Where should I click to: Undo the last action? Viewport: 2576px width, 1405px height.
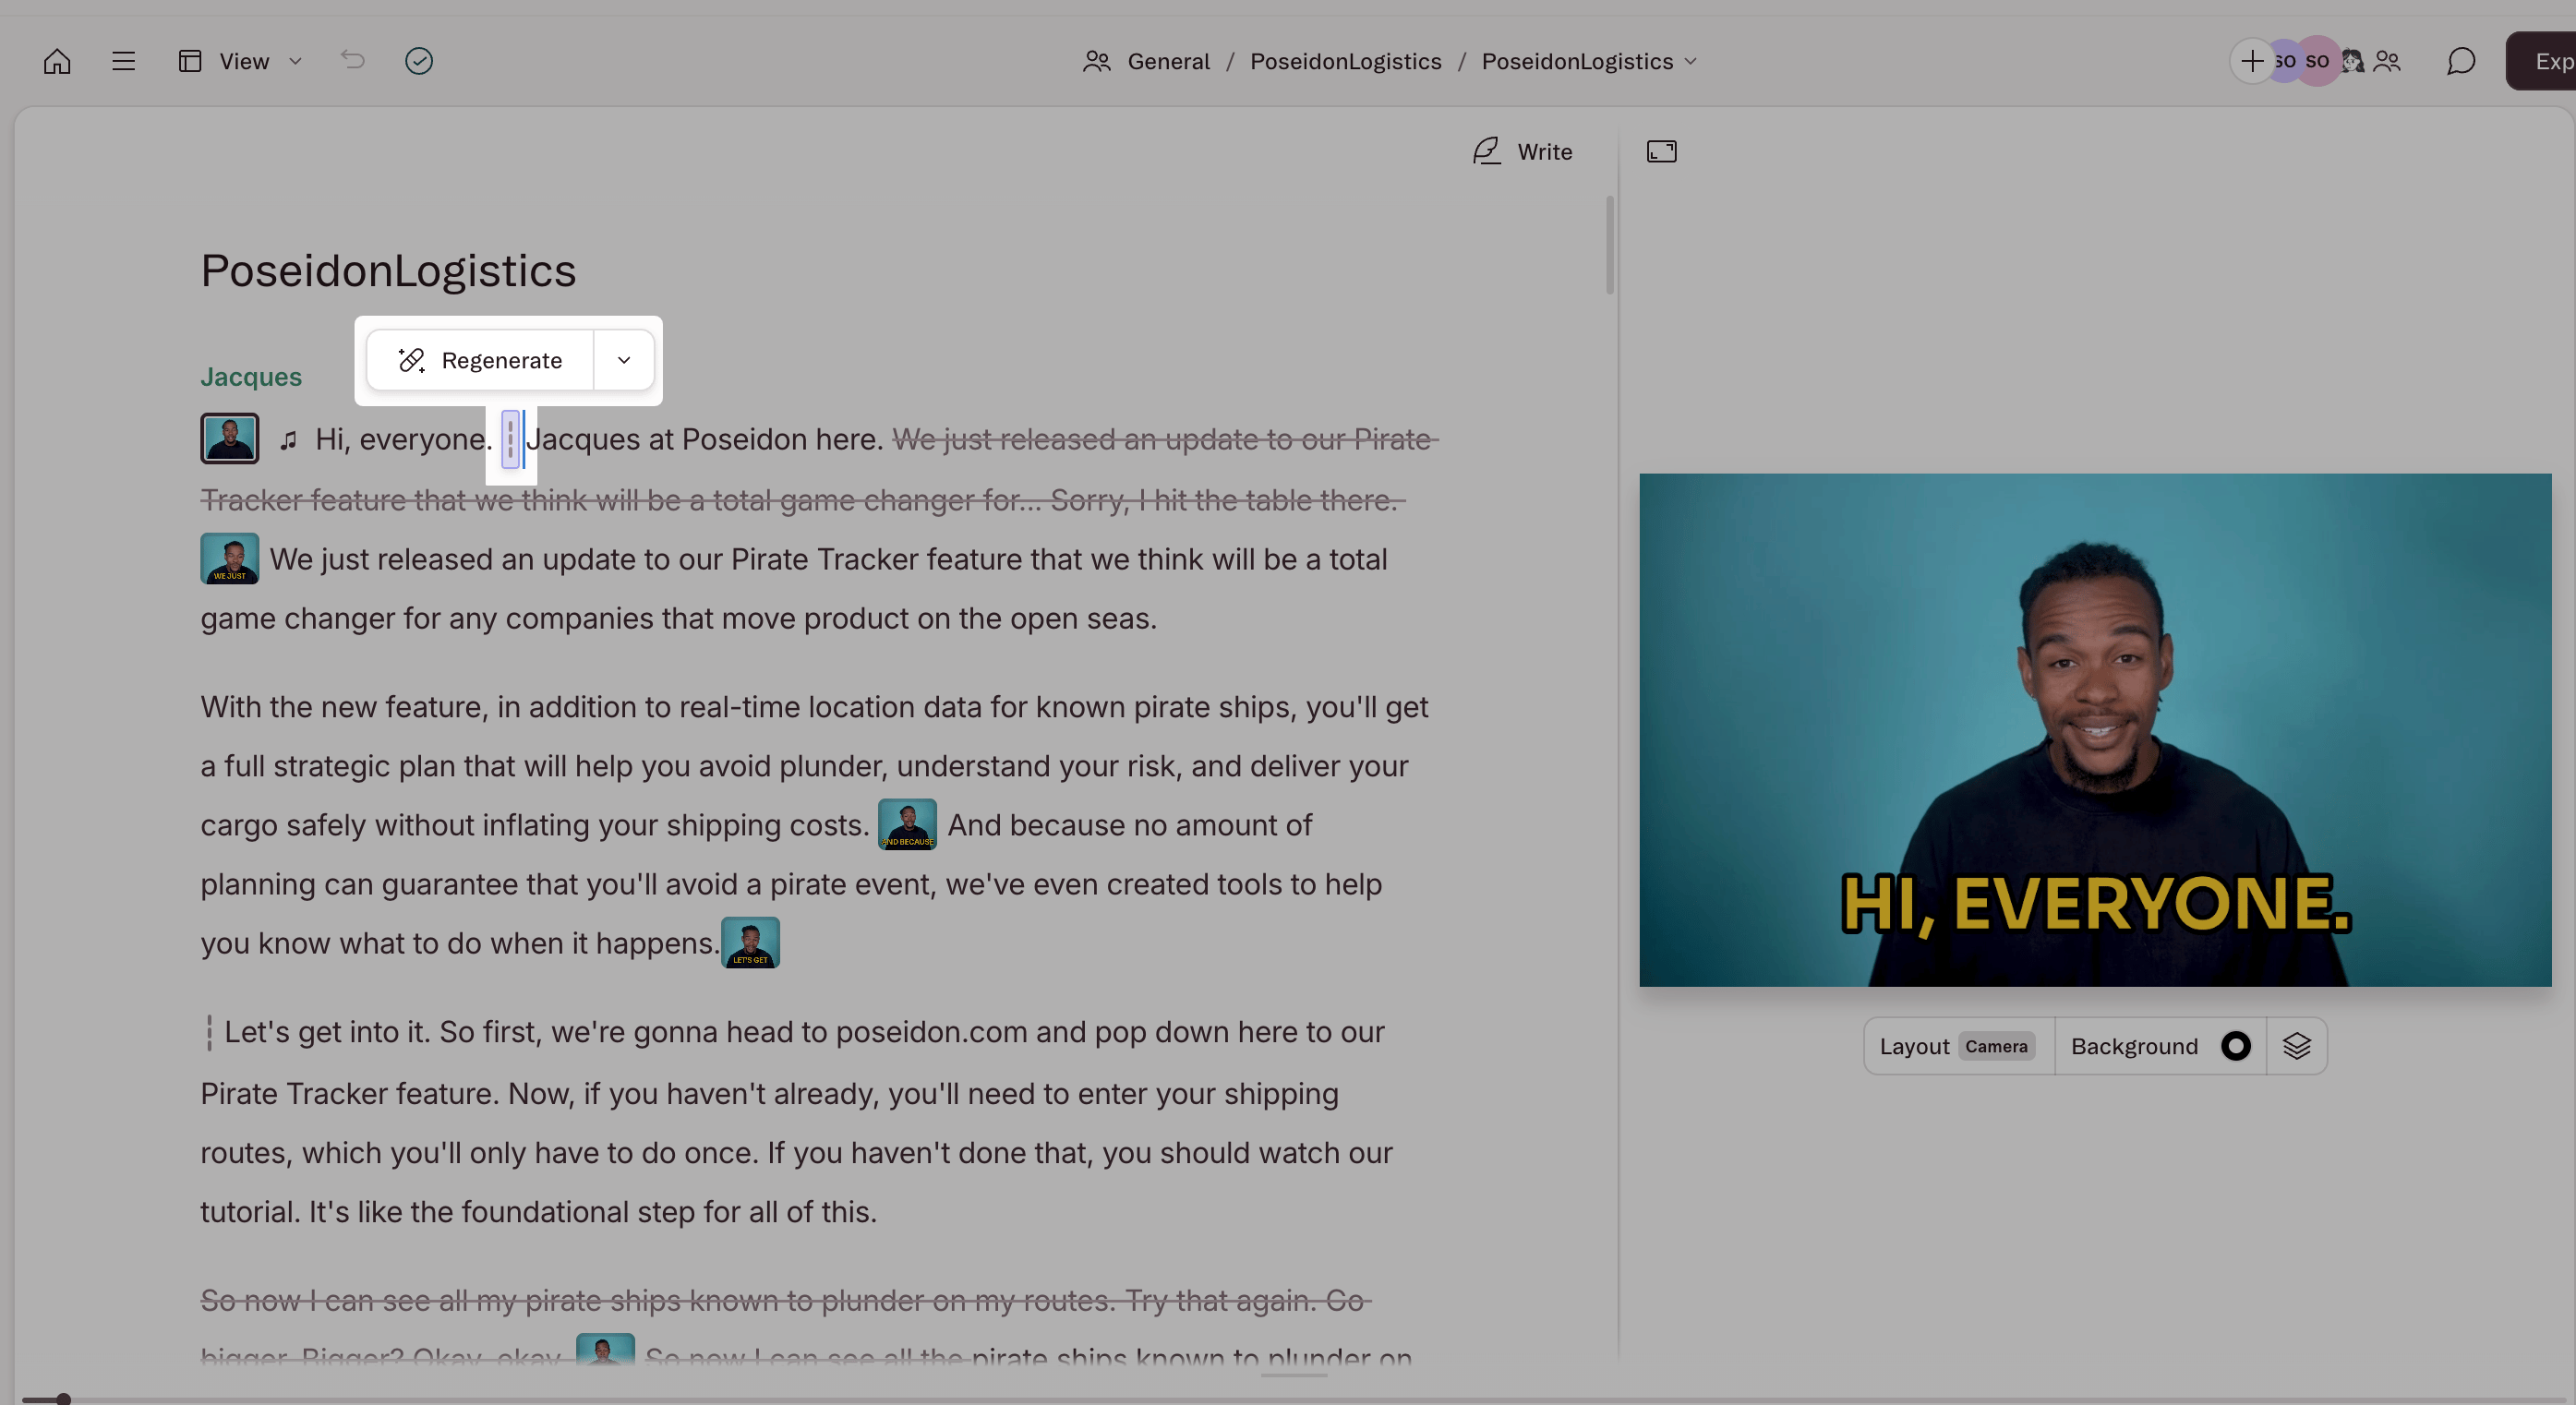(353, 60)
